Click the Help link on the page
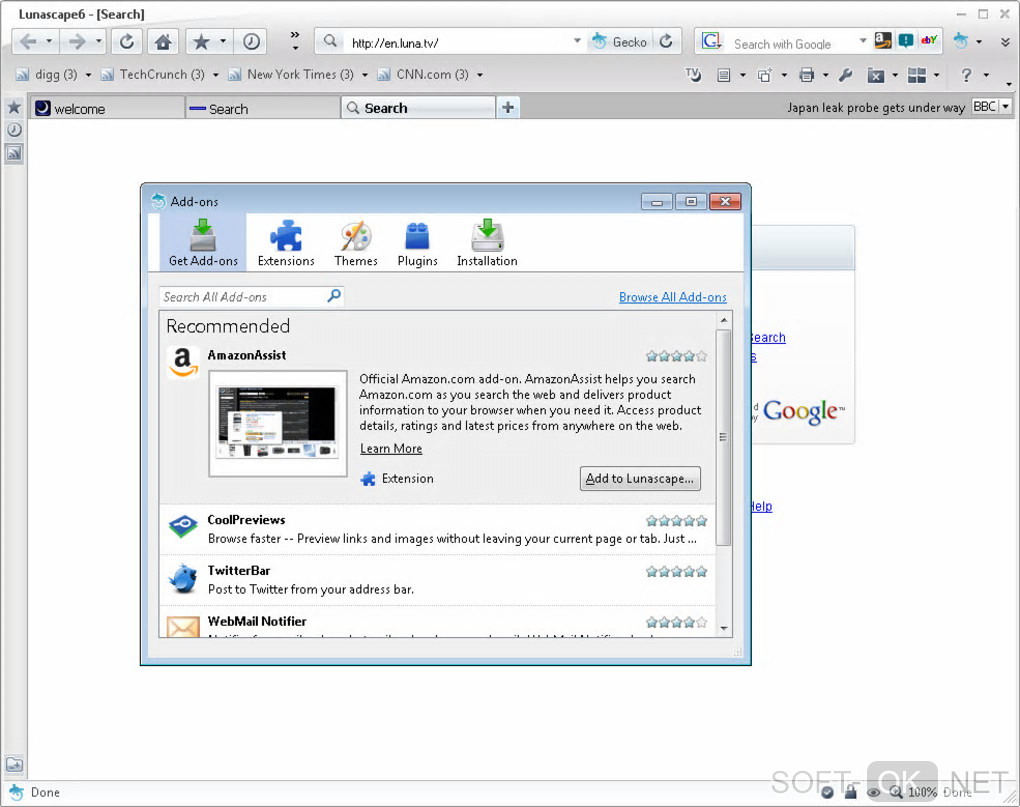The width and height of the screenshot is (1020, 807). tap(762, 507)
